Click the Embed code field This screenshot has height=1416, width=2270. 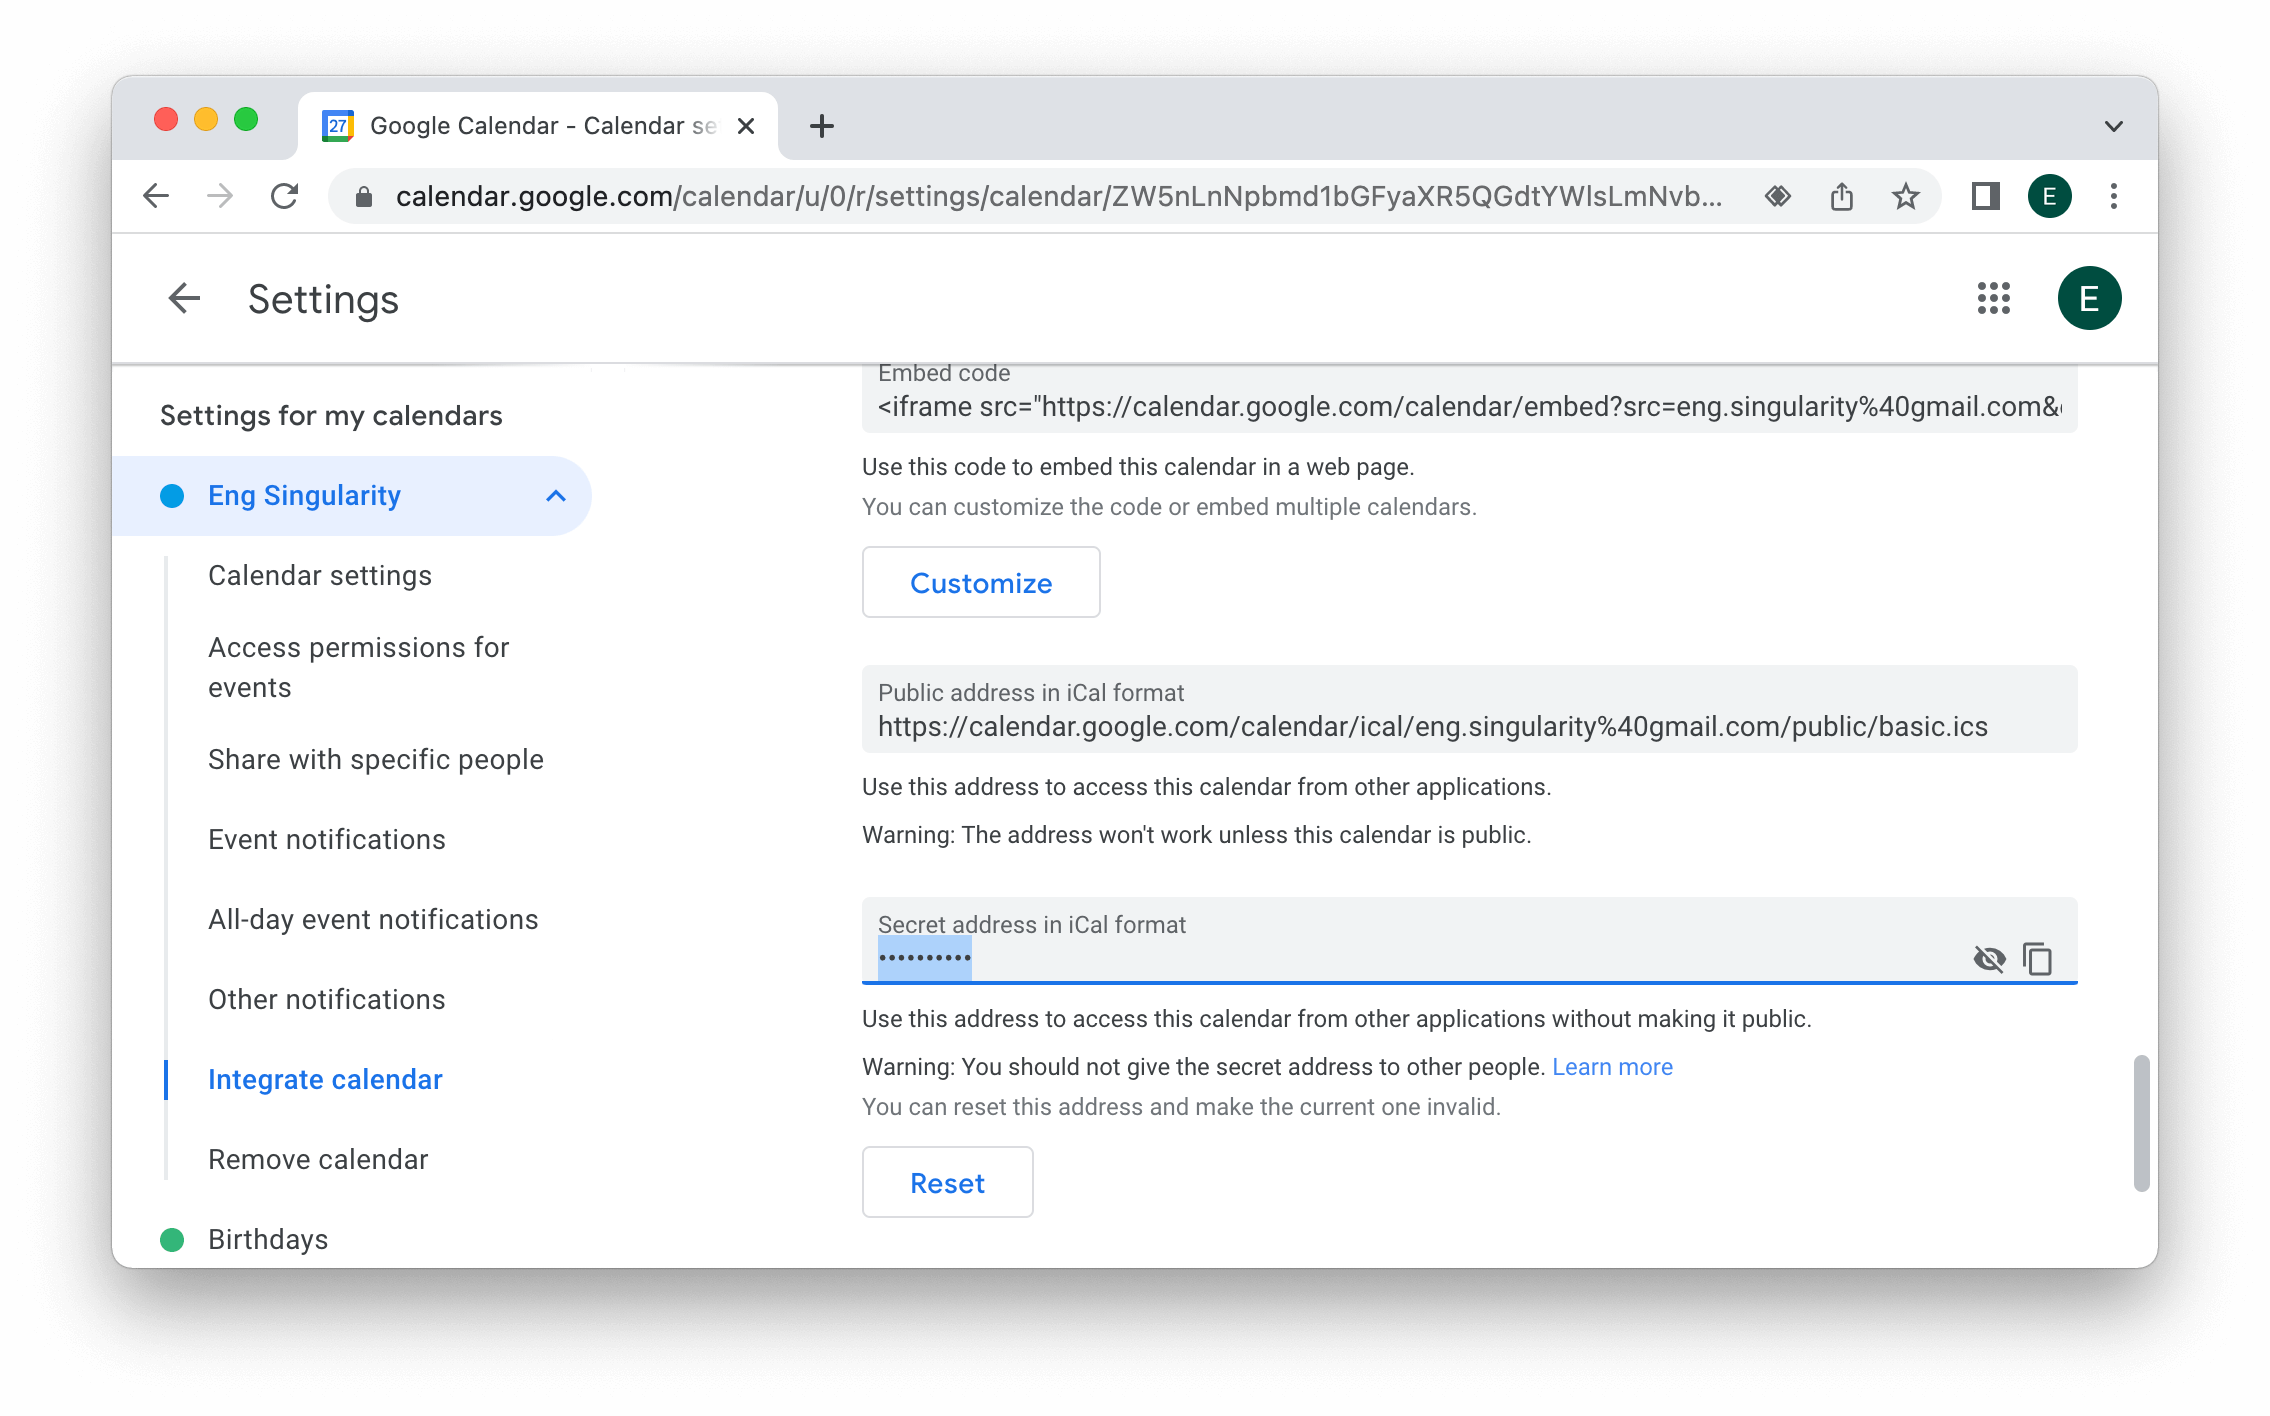1469,399
